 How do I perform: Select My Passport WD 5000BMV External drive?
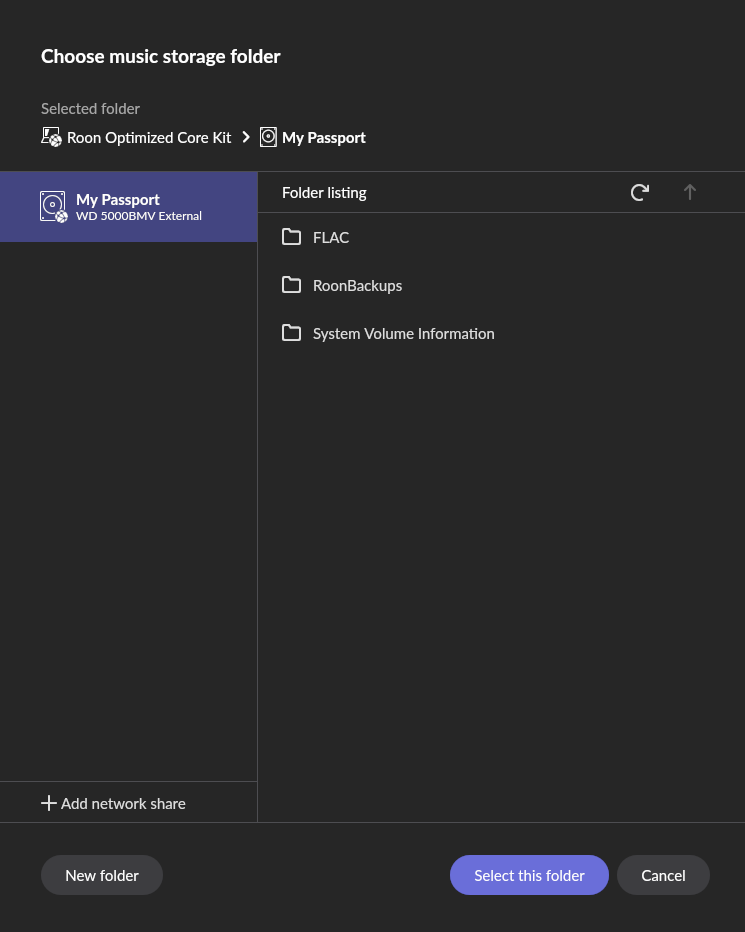coord(128,207)
